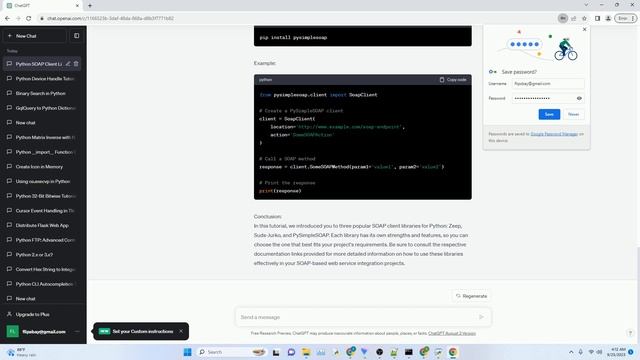Rename the Python SOAP Client chat with pencil icon
Image resolution: width=640 pixels, height=360 pixels.
click(x=68, y=64)
